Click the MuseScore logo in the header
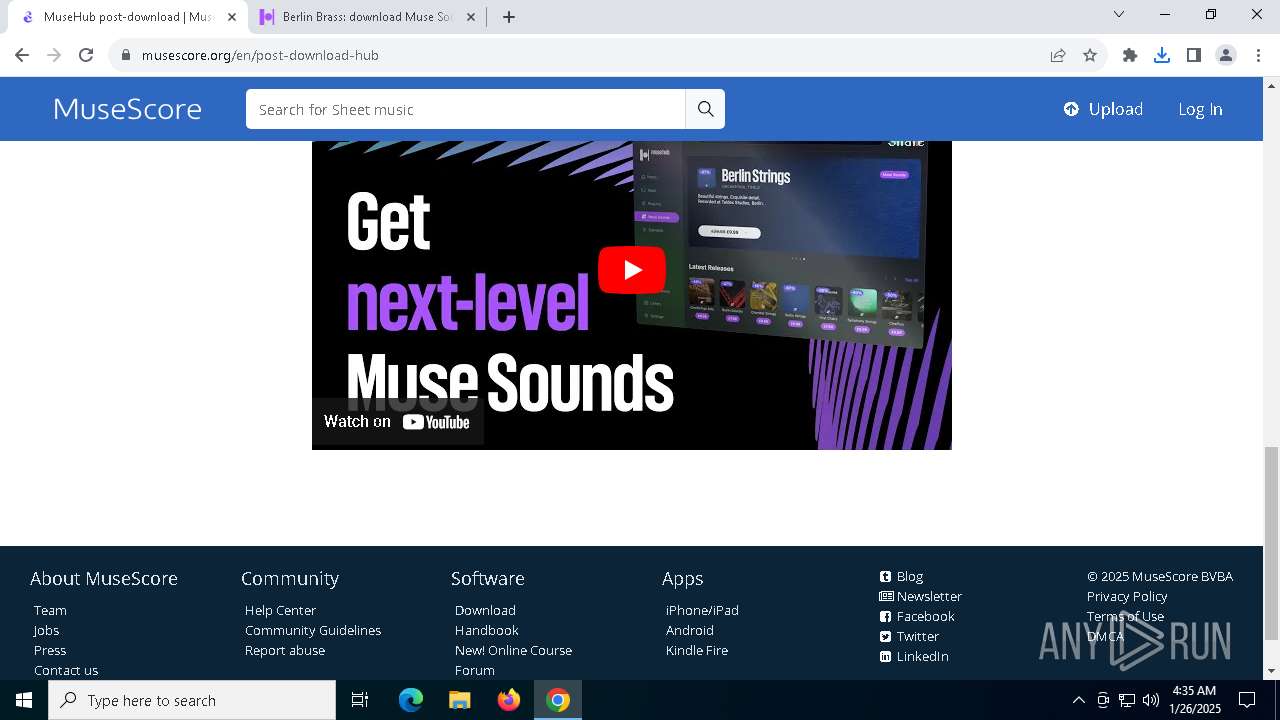 [x=127, y=109]
